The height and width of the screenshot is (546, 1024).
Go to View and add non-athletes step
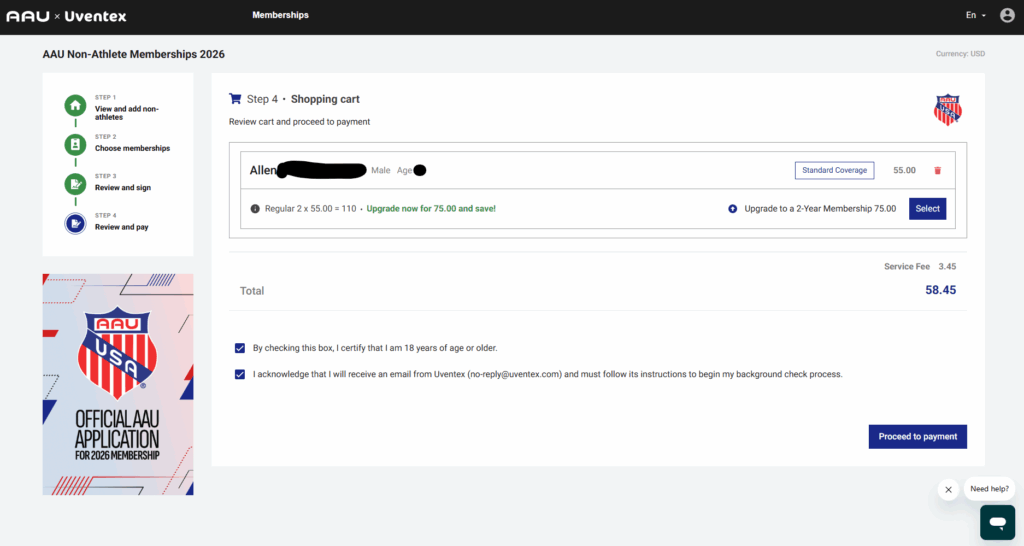click(127, 112)
